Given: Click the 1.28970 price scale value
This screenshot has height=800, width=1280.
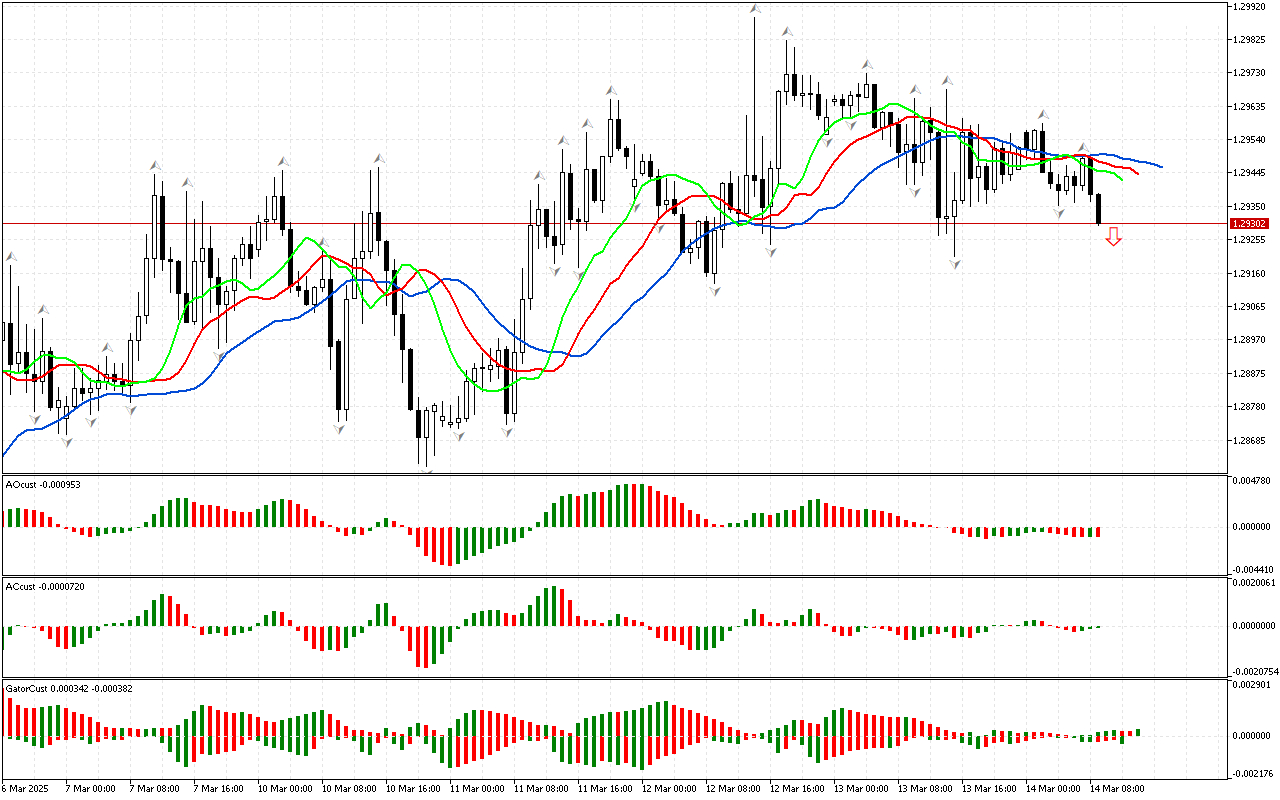Looking at the screenshot, I should tap(1250, 340).
